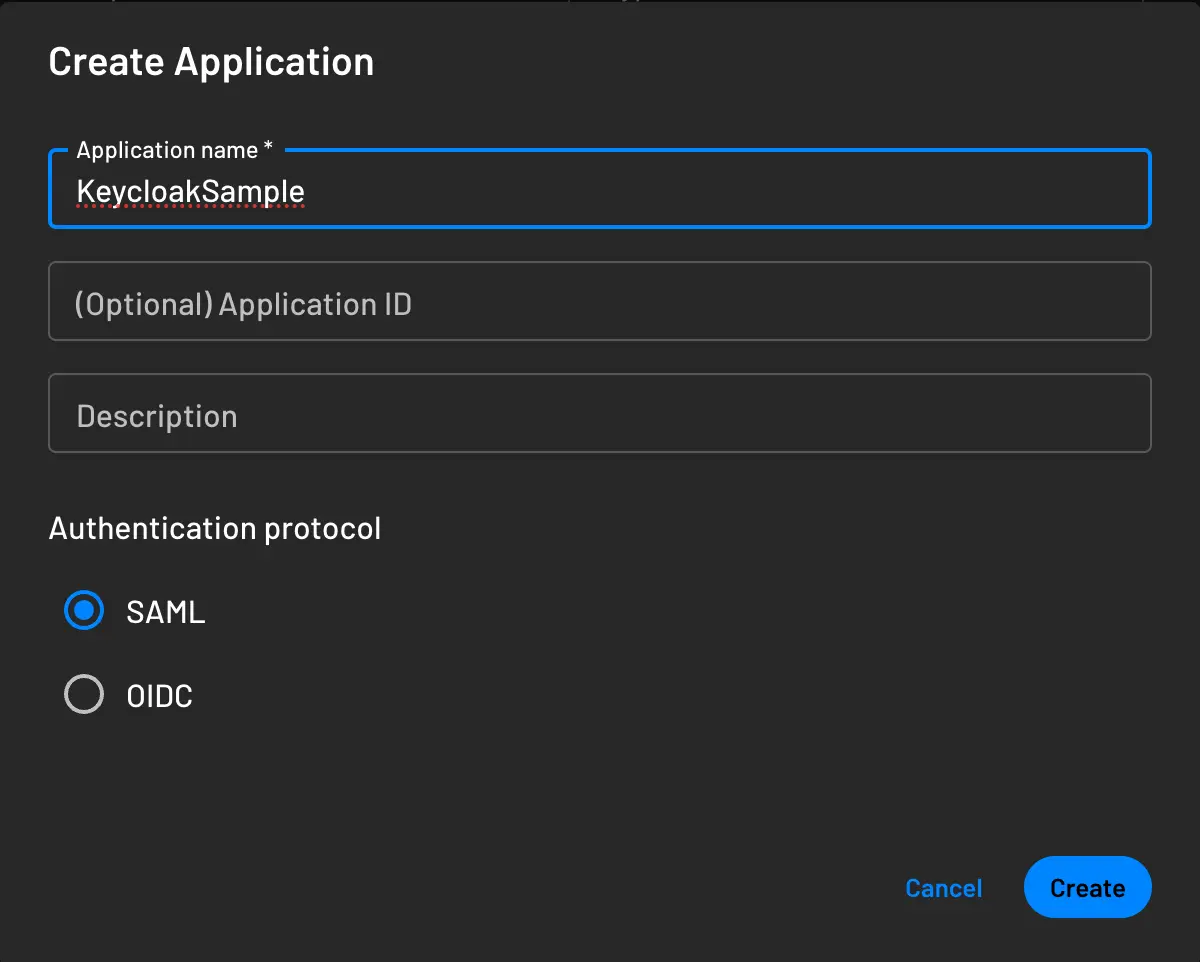Screen dimensions: 1200x962
Task: Click the placeholder text (Optional) Application ID
Action: point(244,303)
